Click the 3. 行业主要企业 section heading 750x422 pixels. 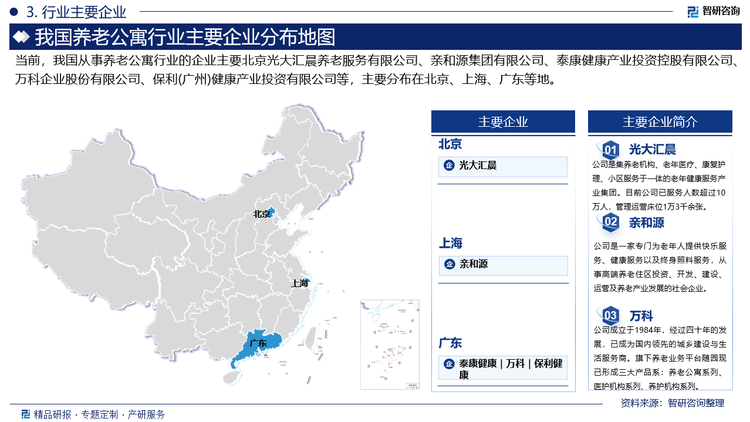coord(76,11)
